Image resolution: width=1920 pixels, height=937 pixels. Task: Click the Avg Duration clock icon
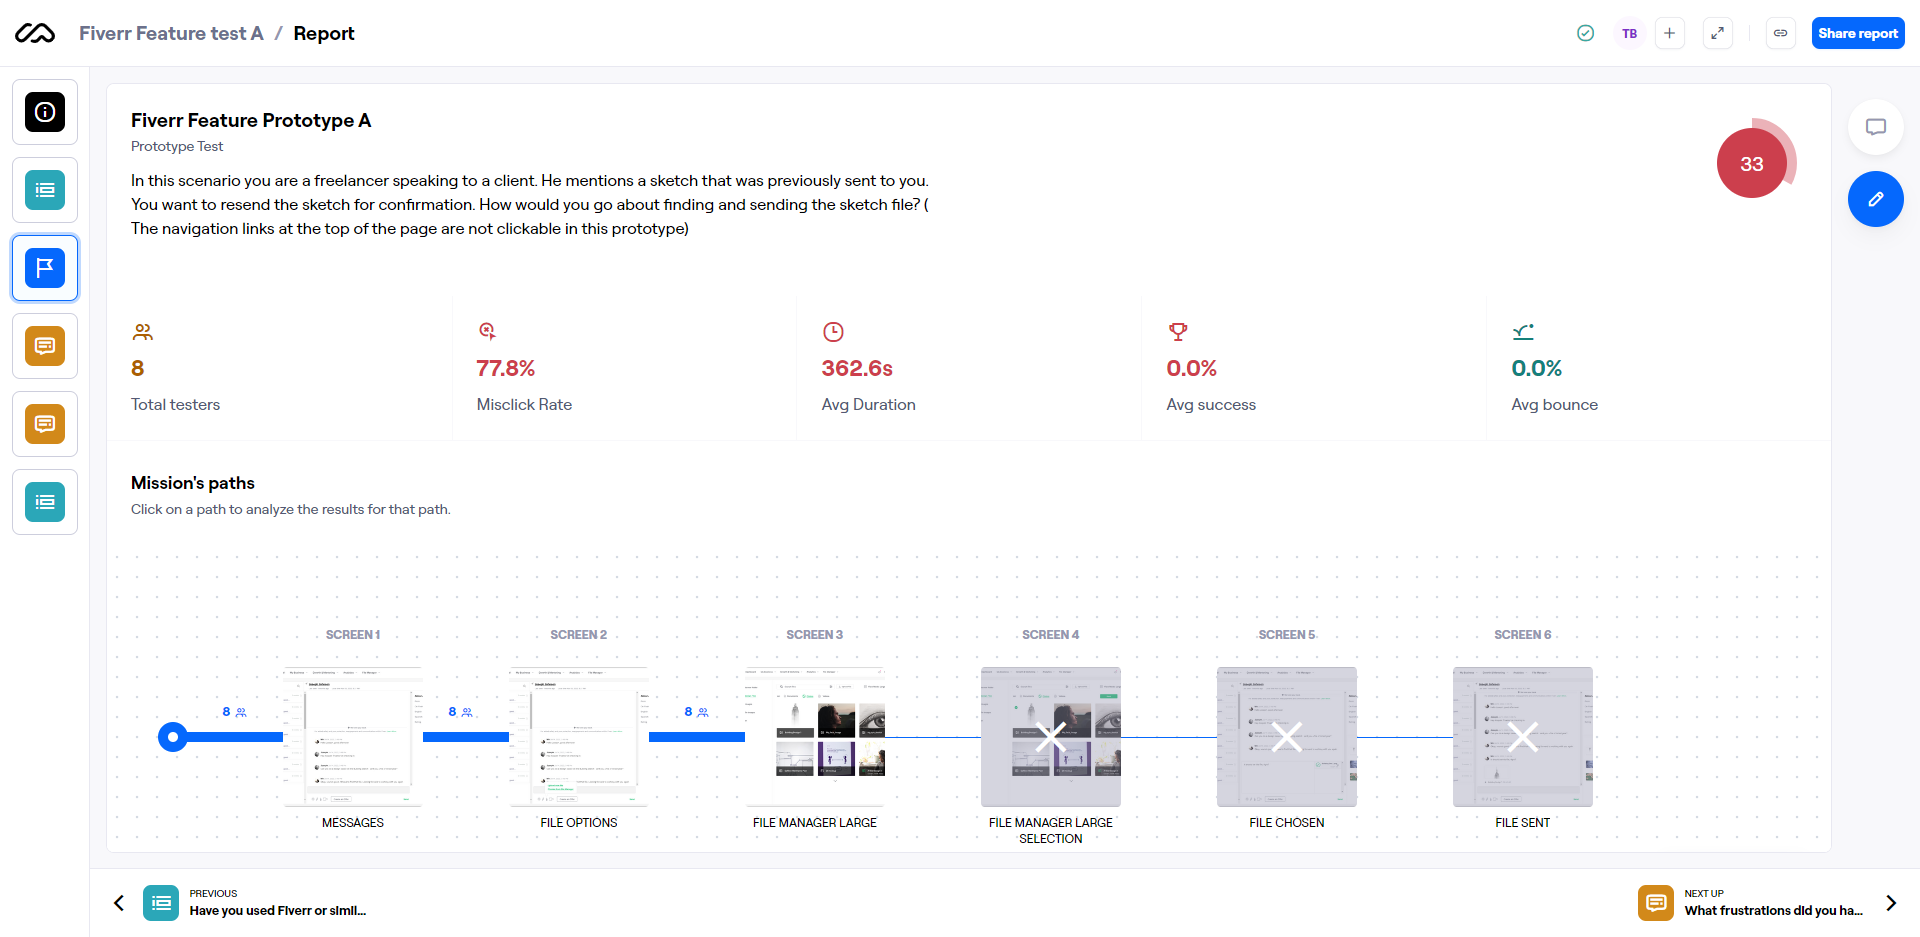tap(833, 332)
